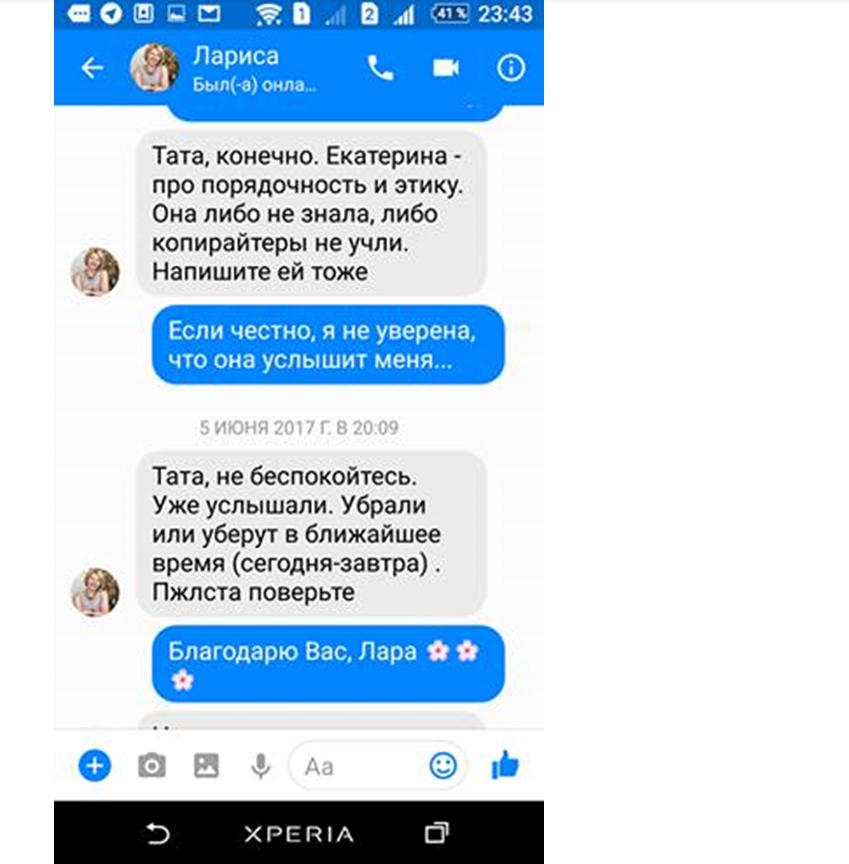Open the plus attachments menu

click(x=95, y=765)
